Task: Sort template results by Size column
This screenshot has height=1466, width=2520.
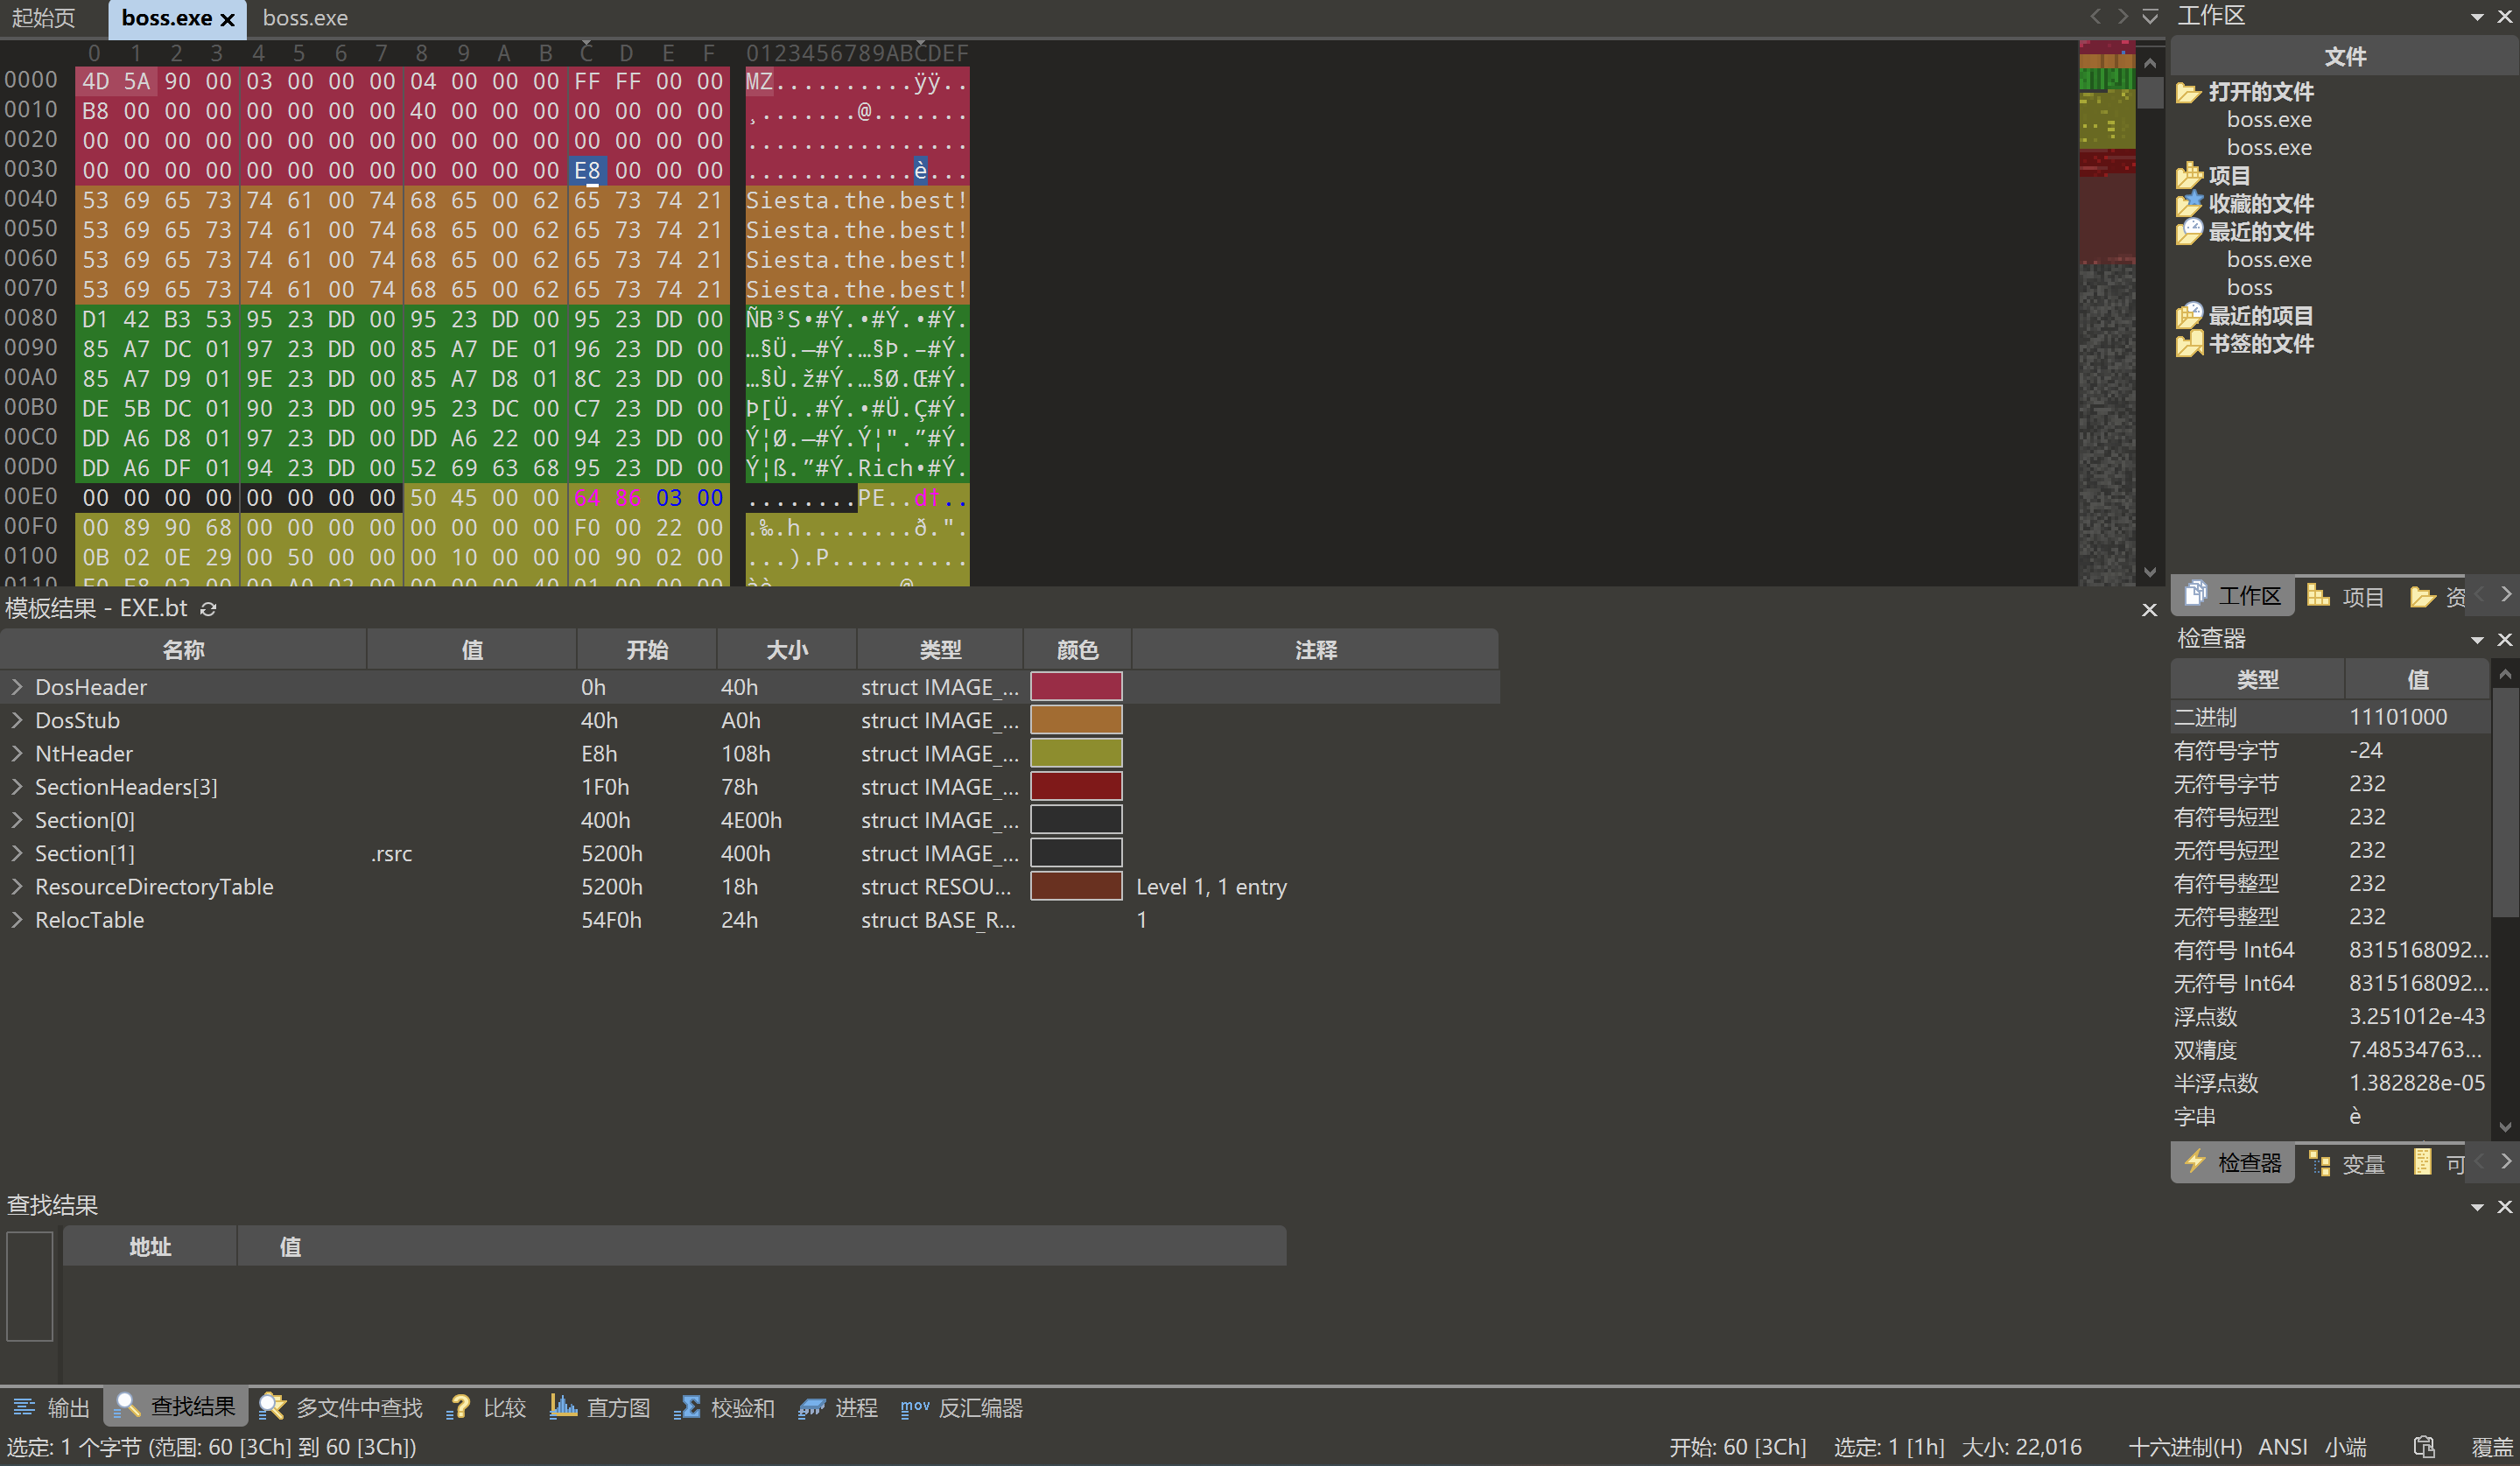Action: pyautogui.click(x=787, y=650)
